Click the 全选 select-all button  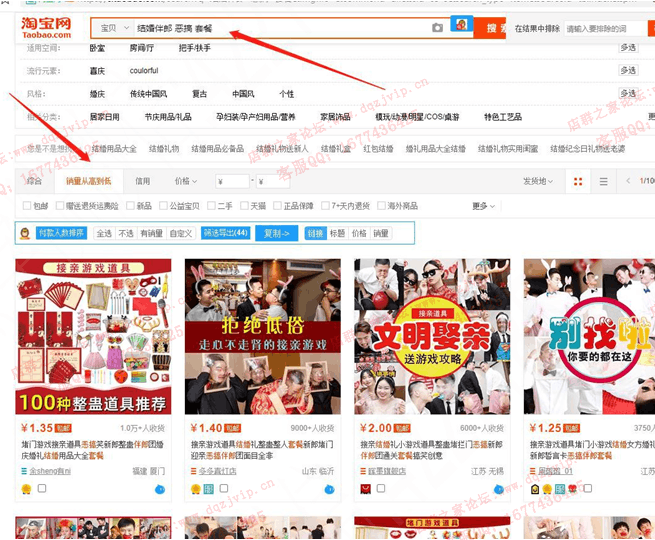(x=104, y=233)
